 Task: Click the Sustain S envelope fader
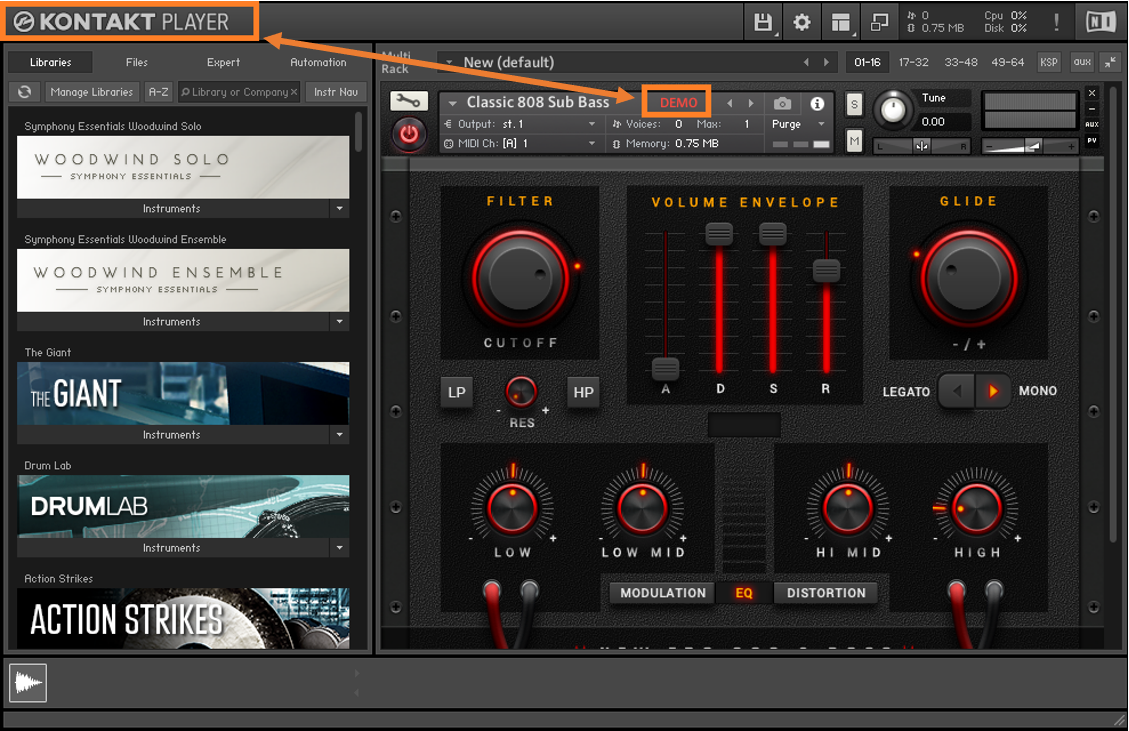click(773, 234)
